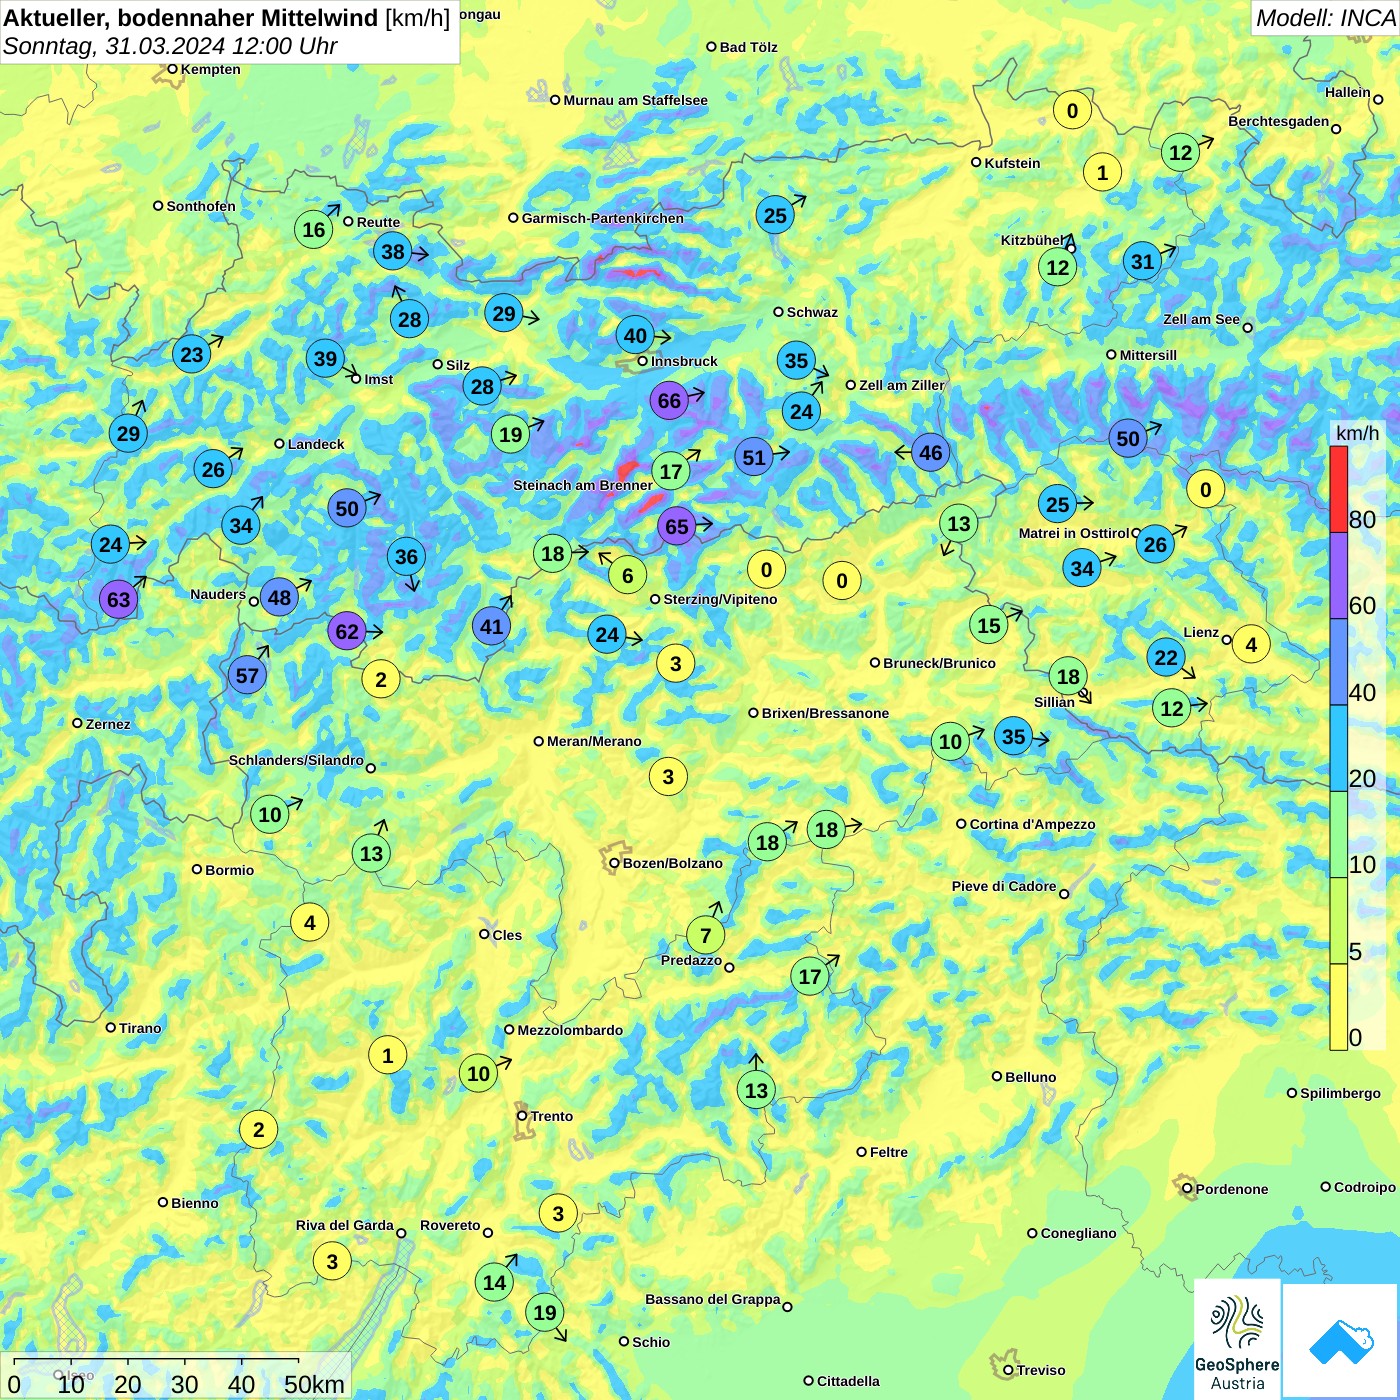Screen dimensions: 1400x1400
Task: Click the 51 km/h wind station marker
Action: coord(754,457)
